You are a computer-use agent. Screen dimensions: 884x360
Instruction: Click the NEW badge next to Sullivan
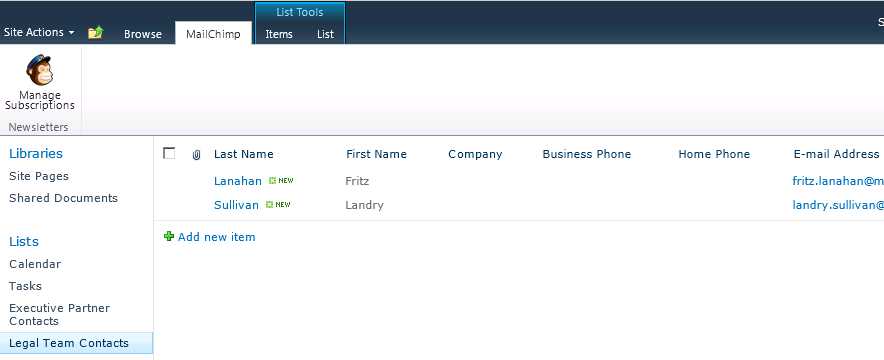pos(278,205)
